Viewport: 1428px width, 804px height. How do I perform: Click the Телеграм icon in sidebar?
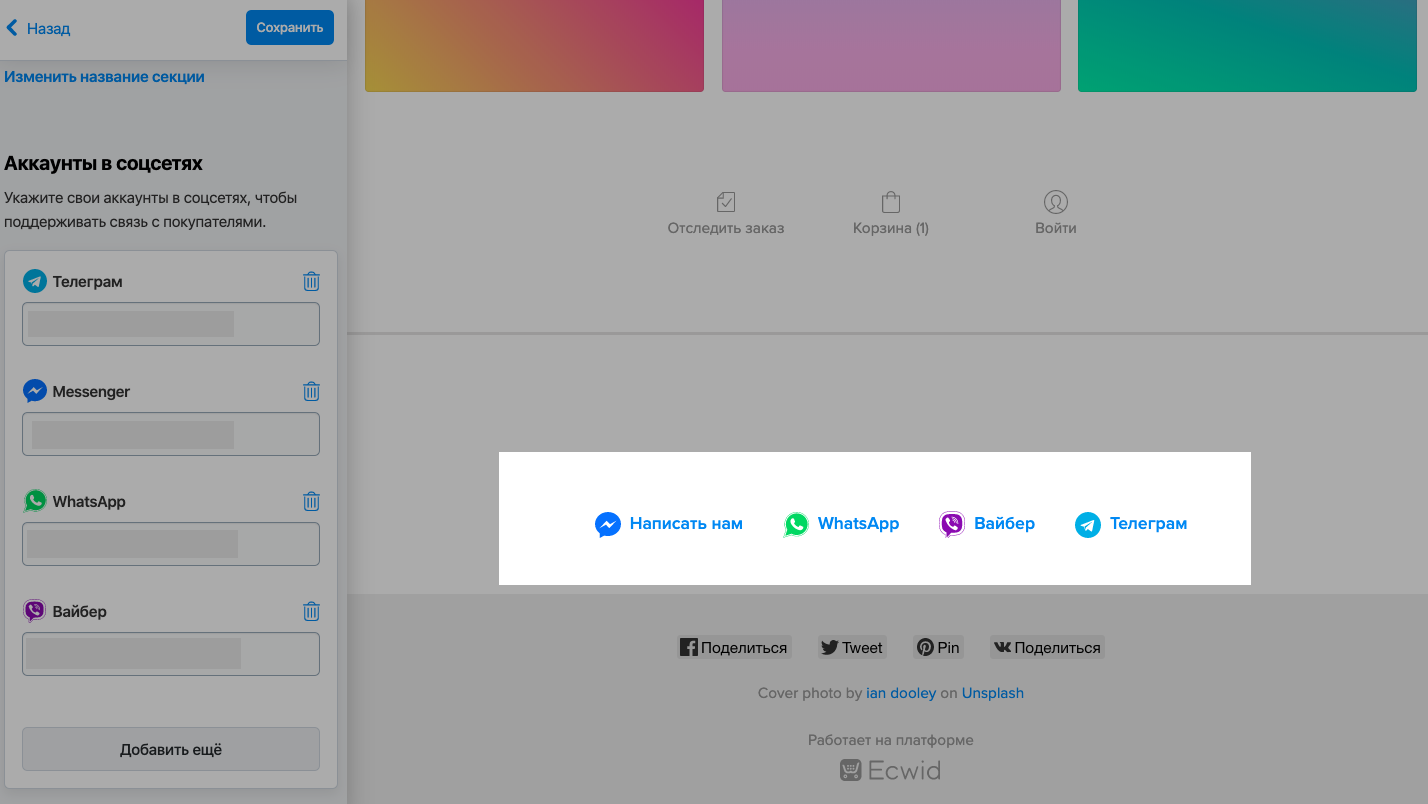tap(35, 281)
